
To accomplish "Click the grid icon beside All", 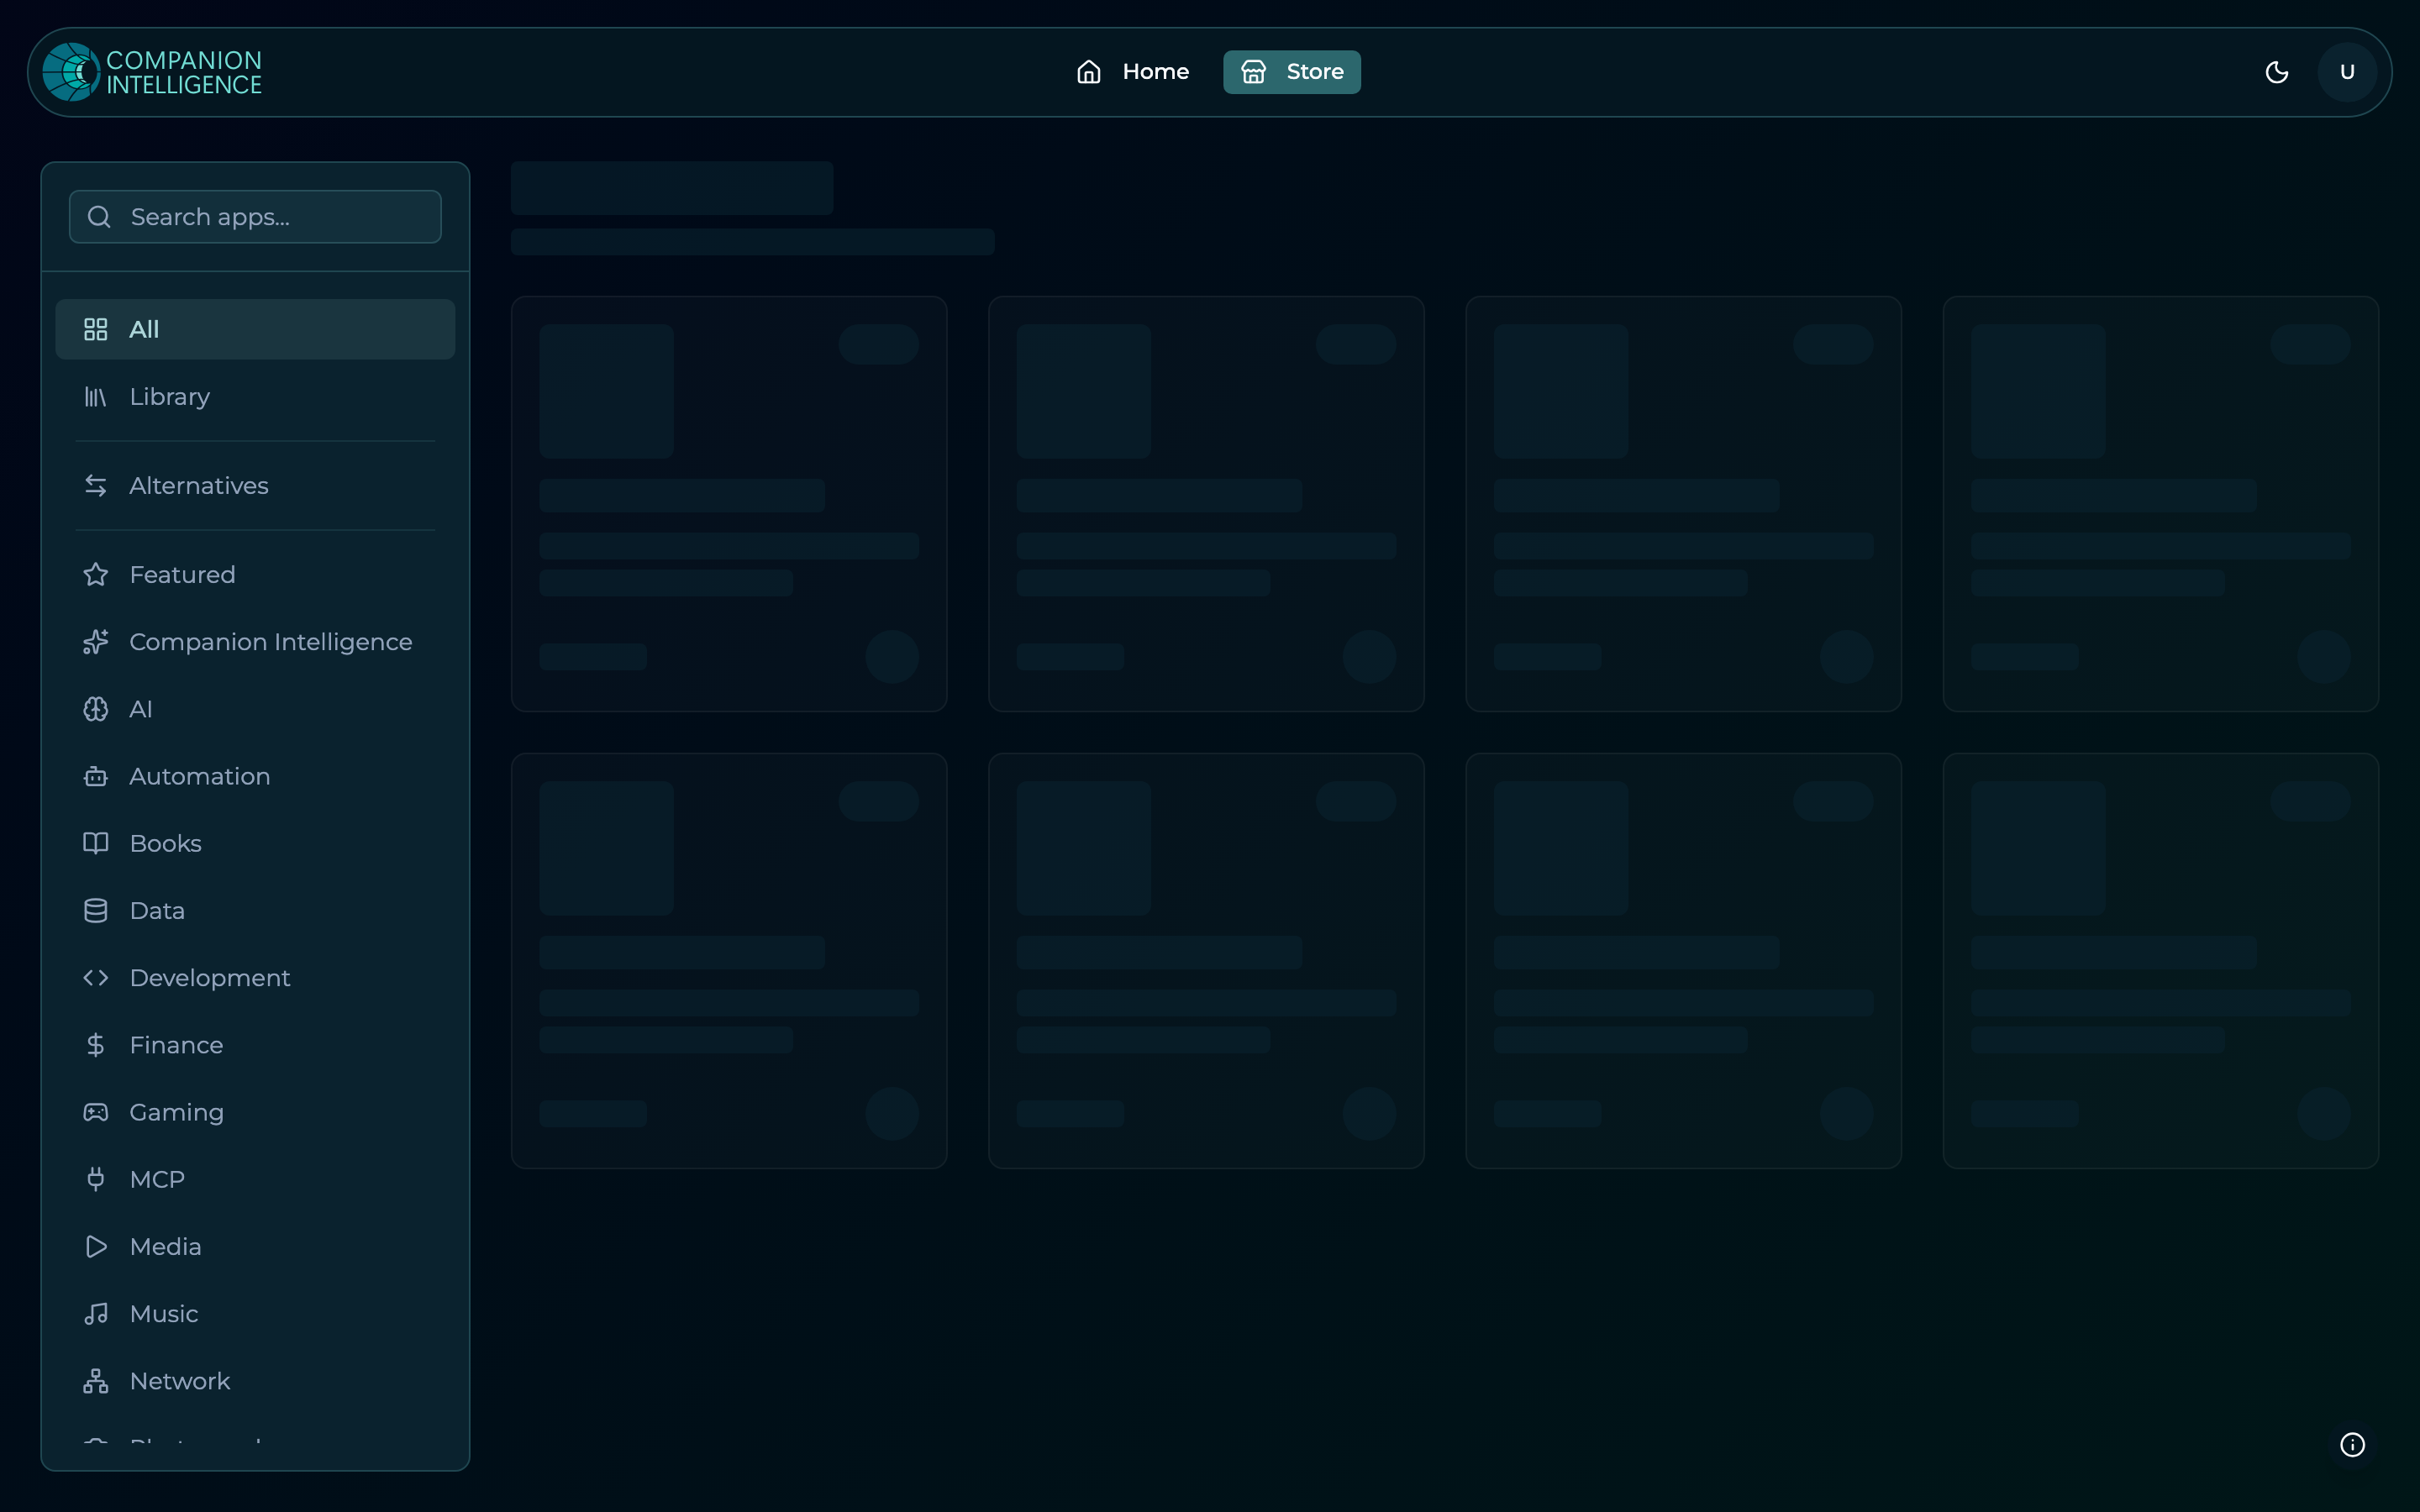I will [96, 329].
